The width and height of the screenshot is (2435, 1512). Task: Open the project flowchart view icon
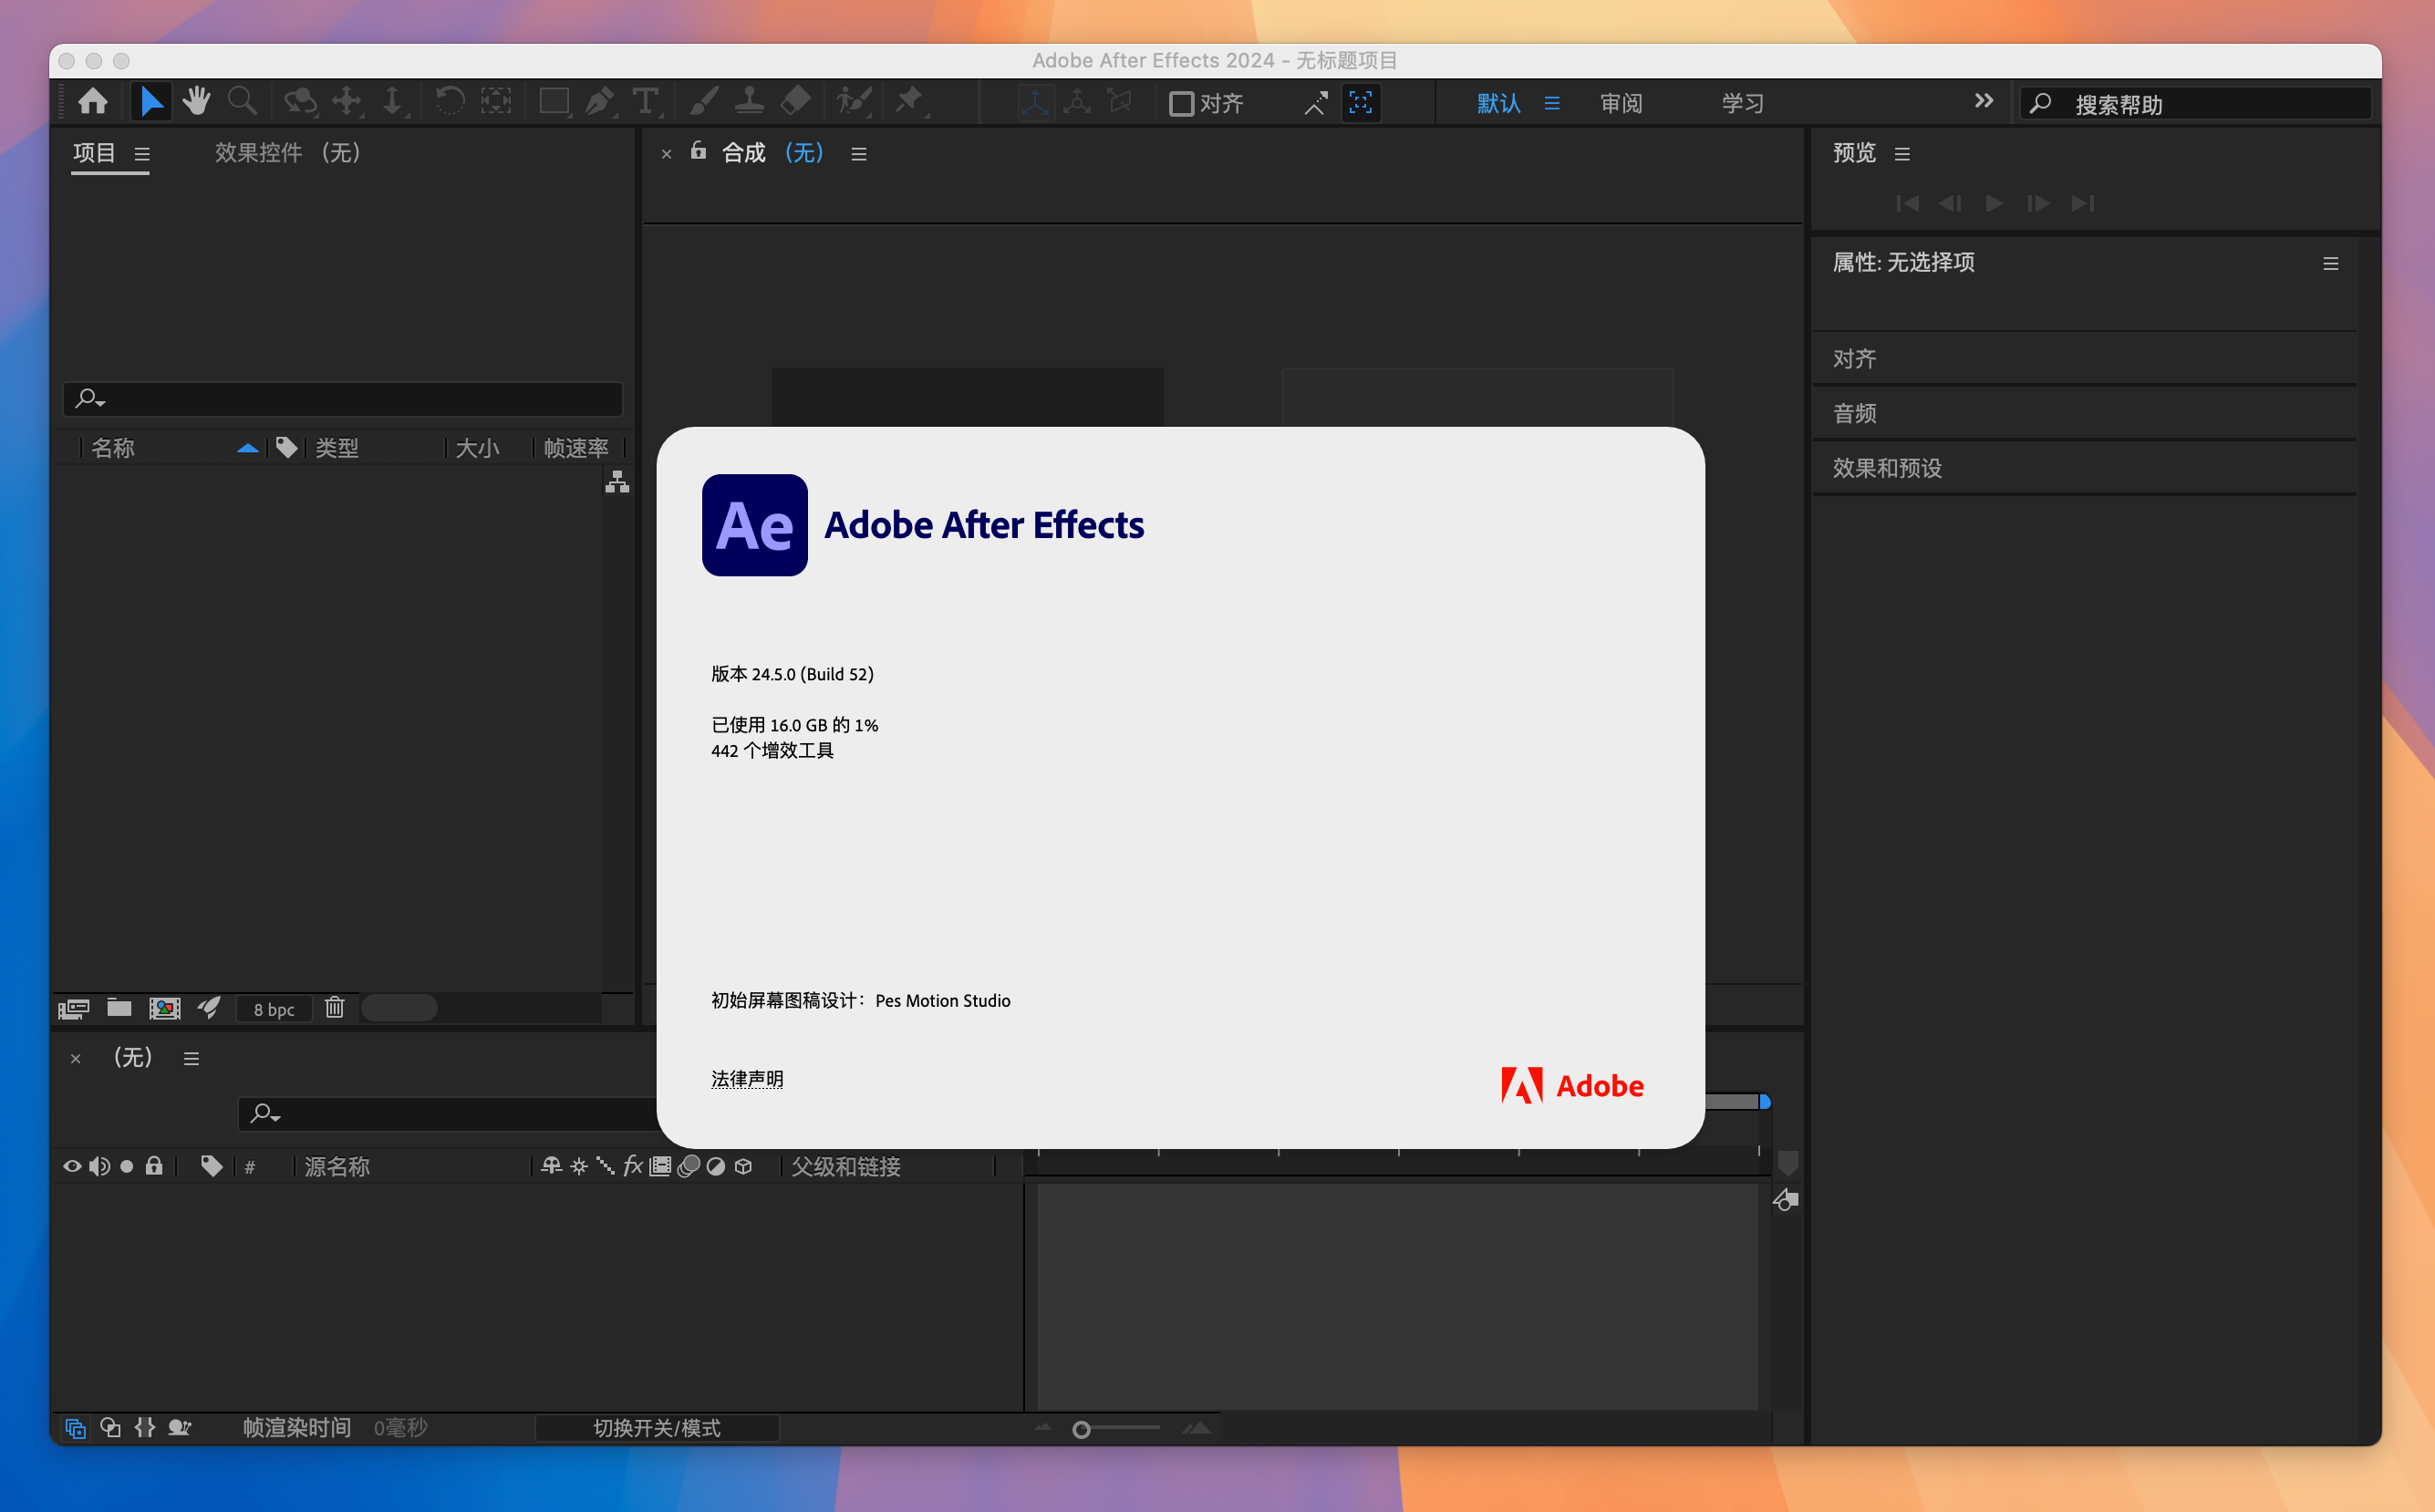coord(617,482)
